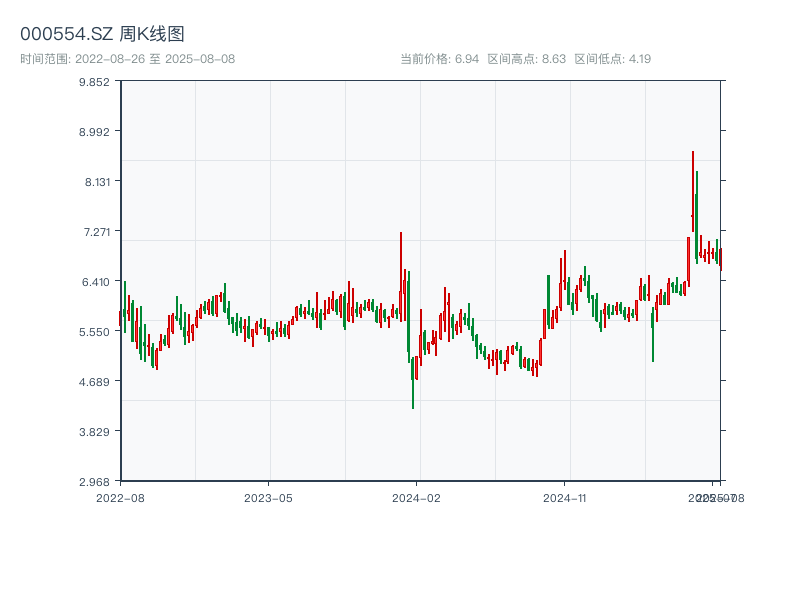Click the y-axis label 3.829
Image resolution: width=800 pixels, height=600 pixels.
point(94,432)
